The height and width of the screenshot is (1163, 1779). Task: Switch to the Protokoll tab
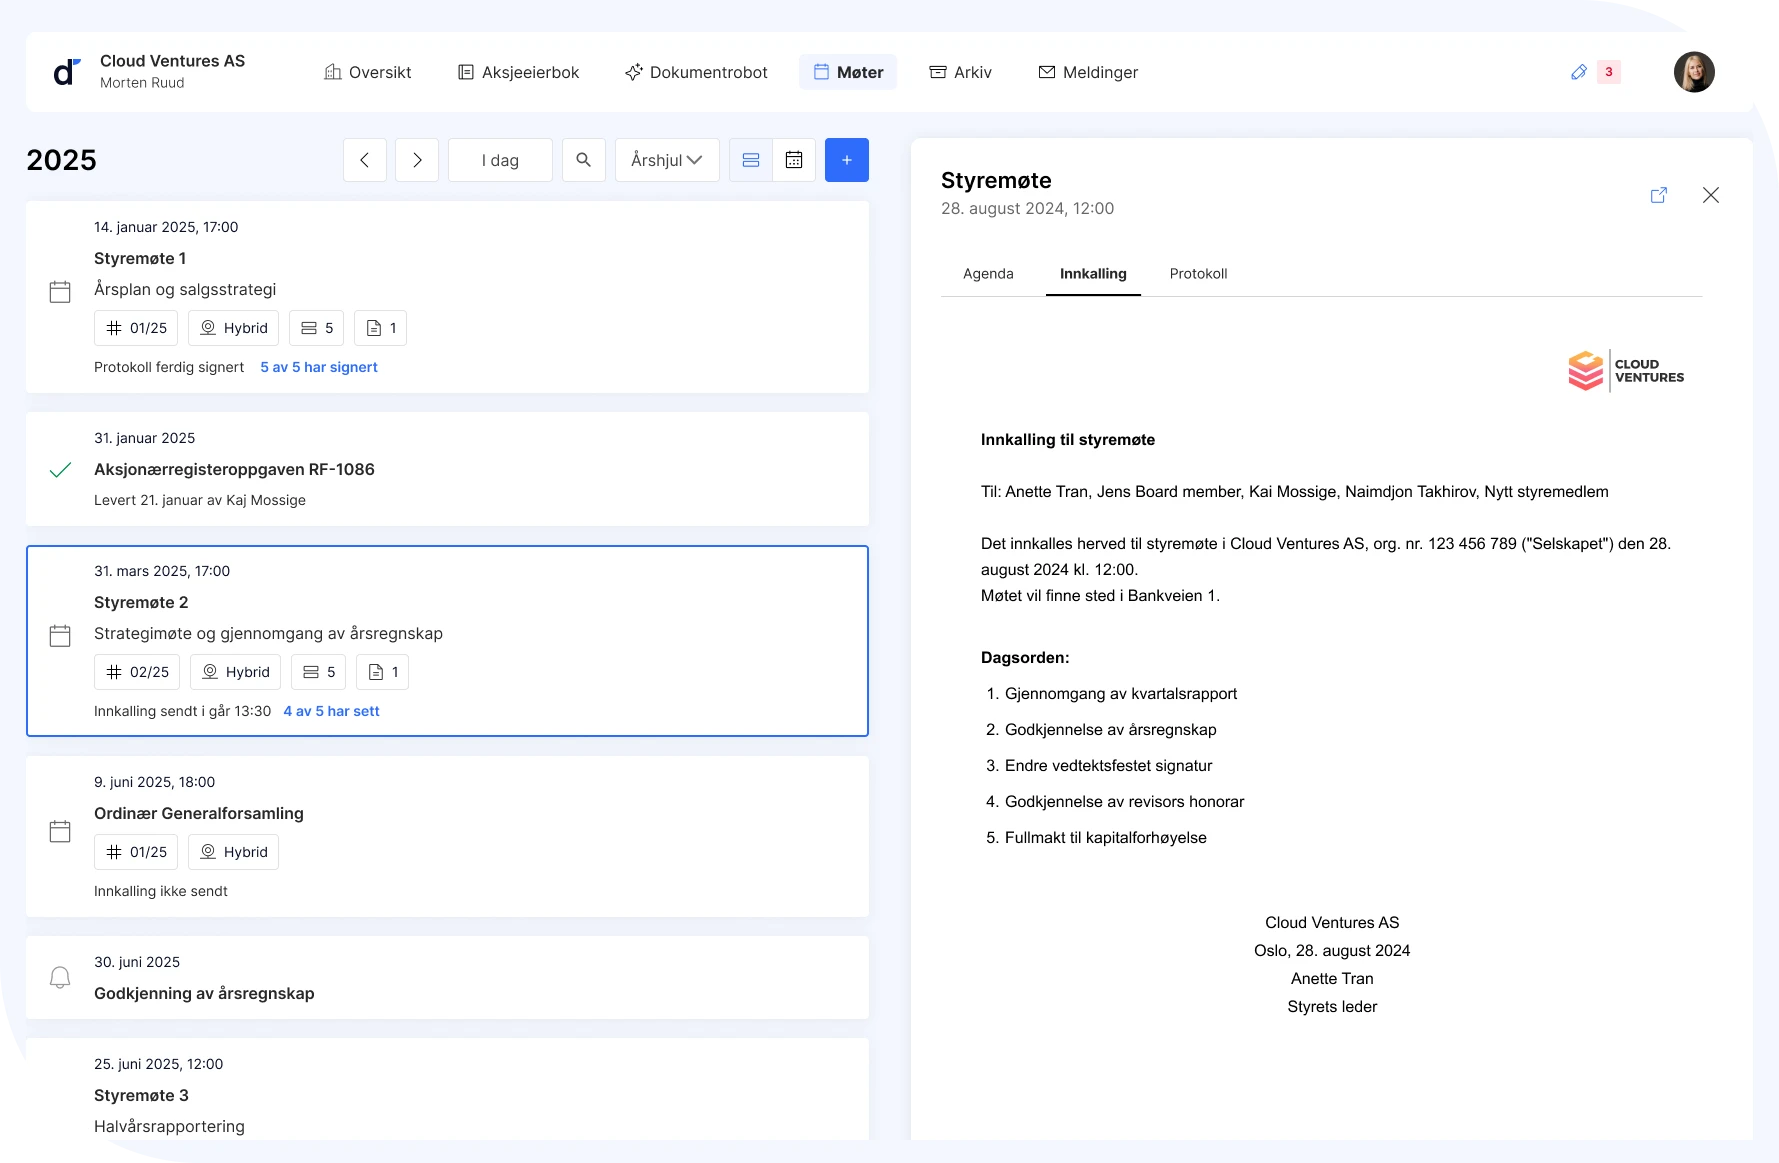click(1198, 274)
